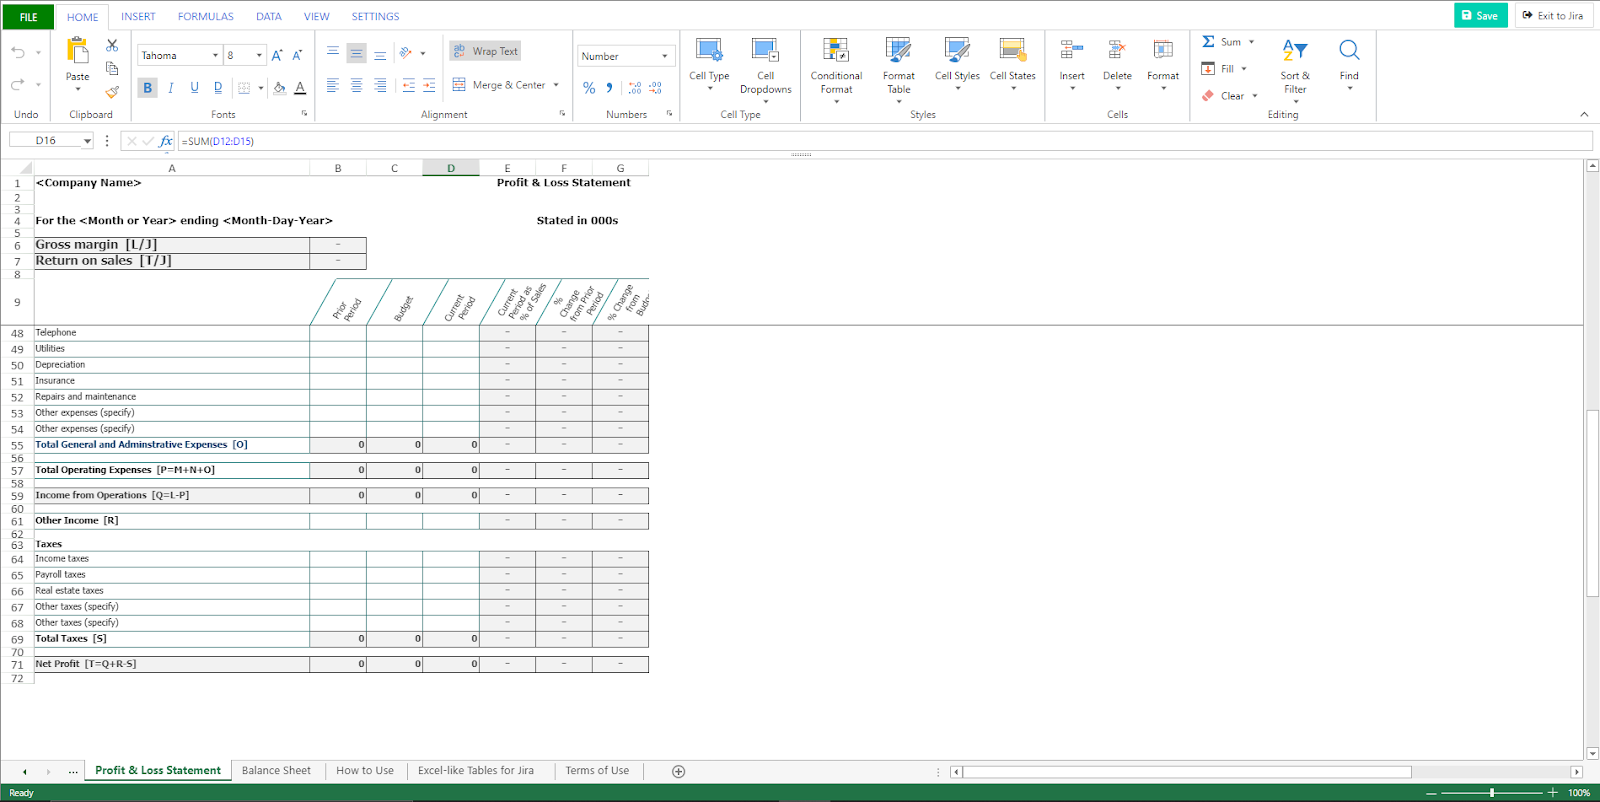Click the Undo arrow icon
This screenshot has height=802, width=1600.
click(18, 52)
